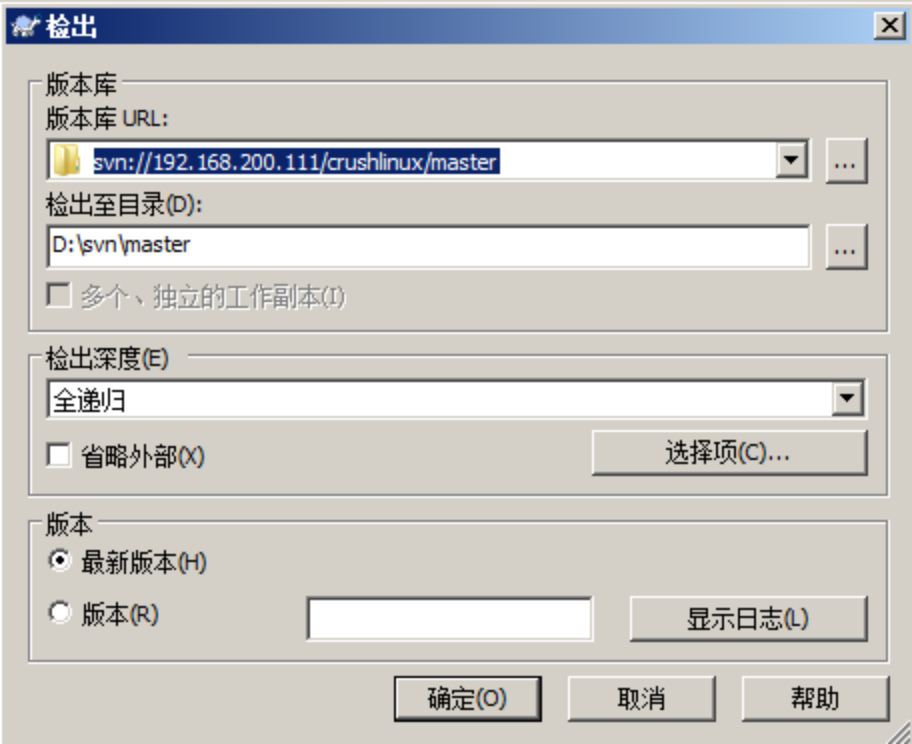Image resolution: width=912 pixels, height=744 pixels.
Task: Enable the 省略外部(X) checkbox
Action: pyautogui.click(x=59, y=455)
